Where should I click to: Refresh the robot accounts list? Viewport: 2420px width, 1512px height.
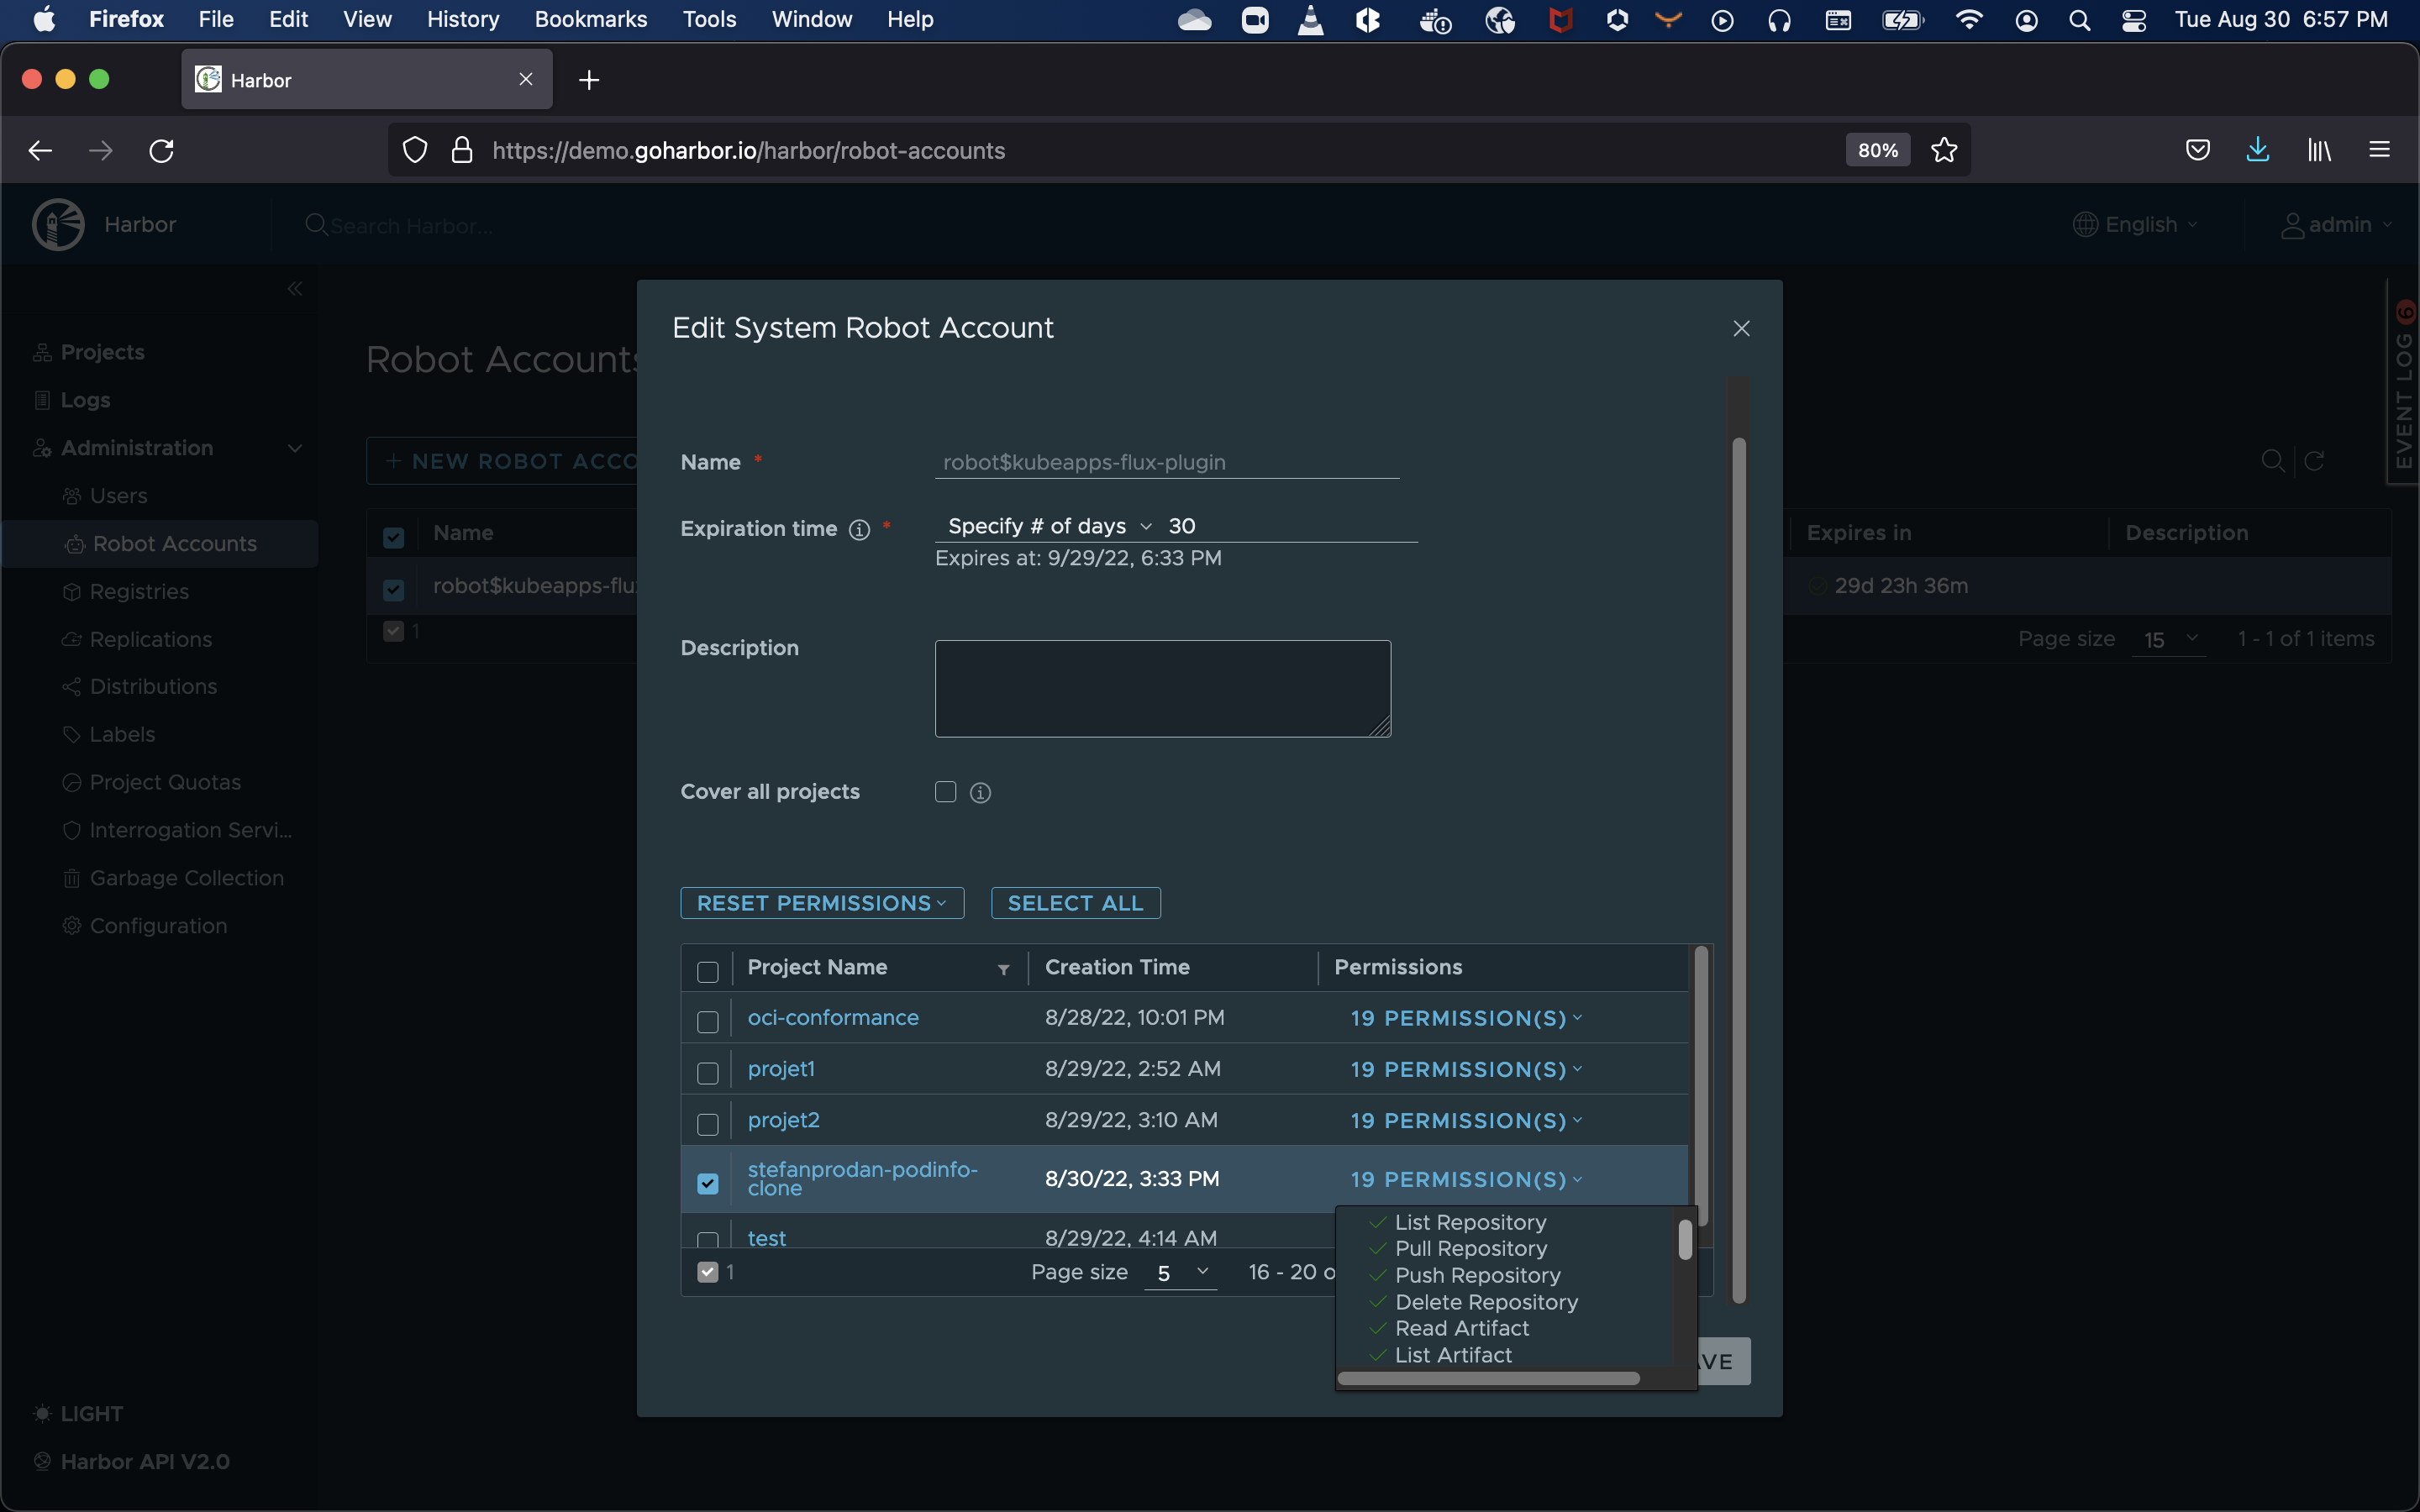2315,461
